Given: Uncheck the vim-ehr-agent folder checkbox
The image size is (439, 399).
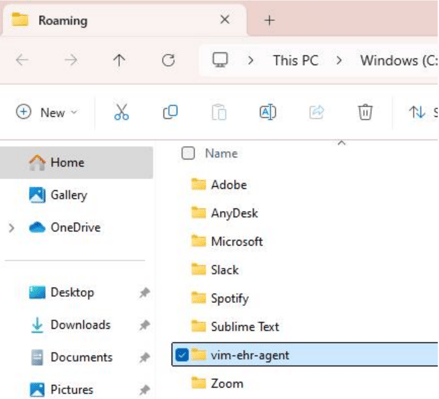Looking at the screenshot, I should (182, 355).
